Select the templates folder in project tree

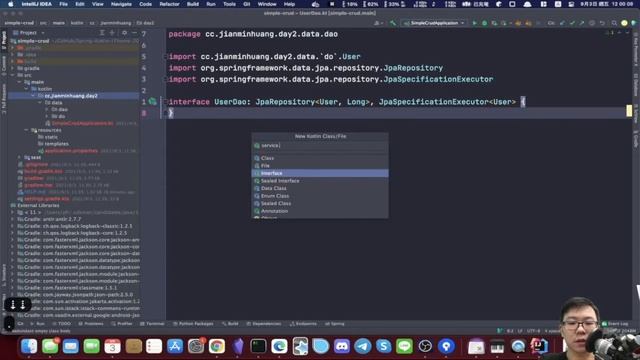pyautogui.click(x=53, y=144)
